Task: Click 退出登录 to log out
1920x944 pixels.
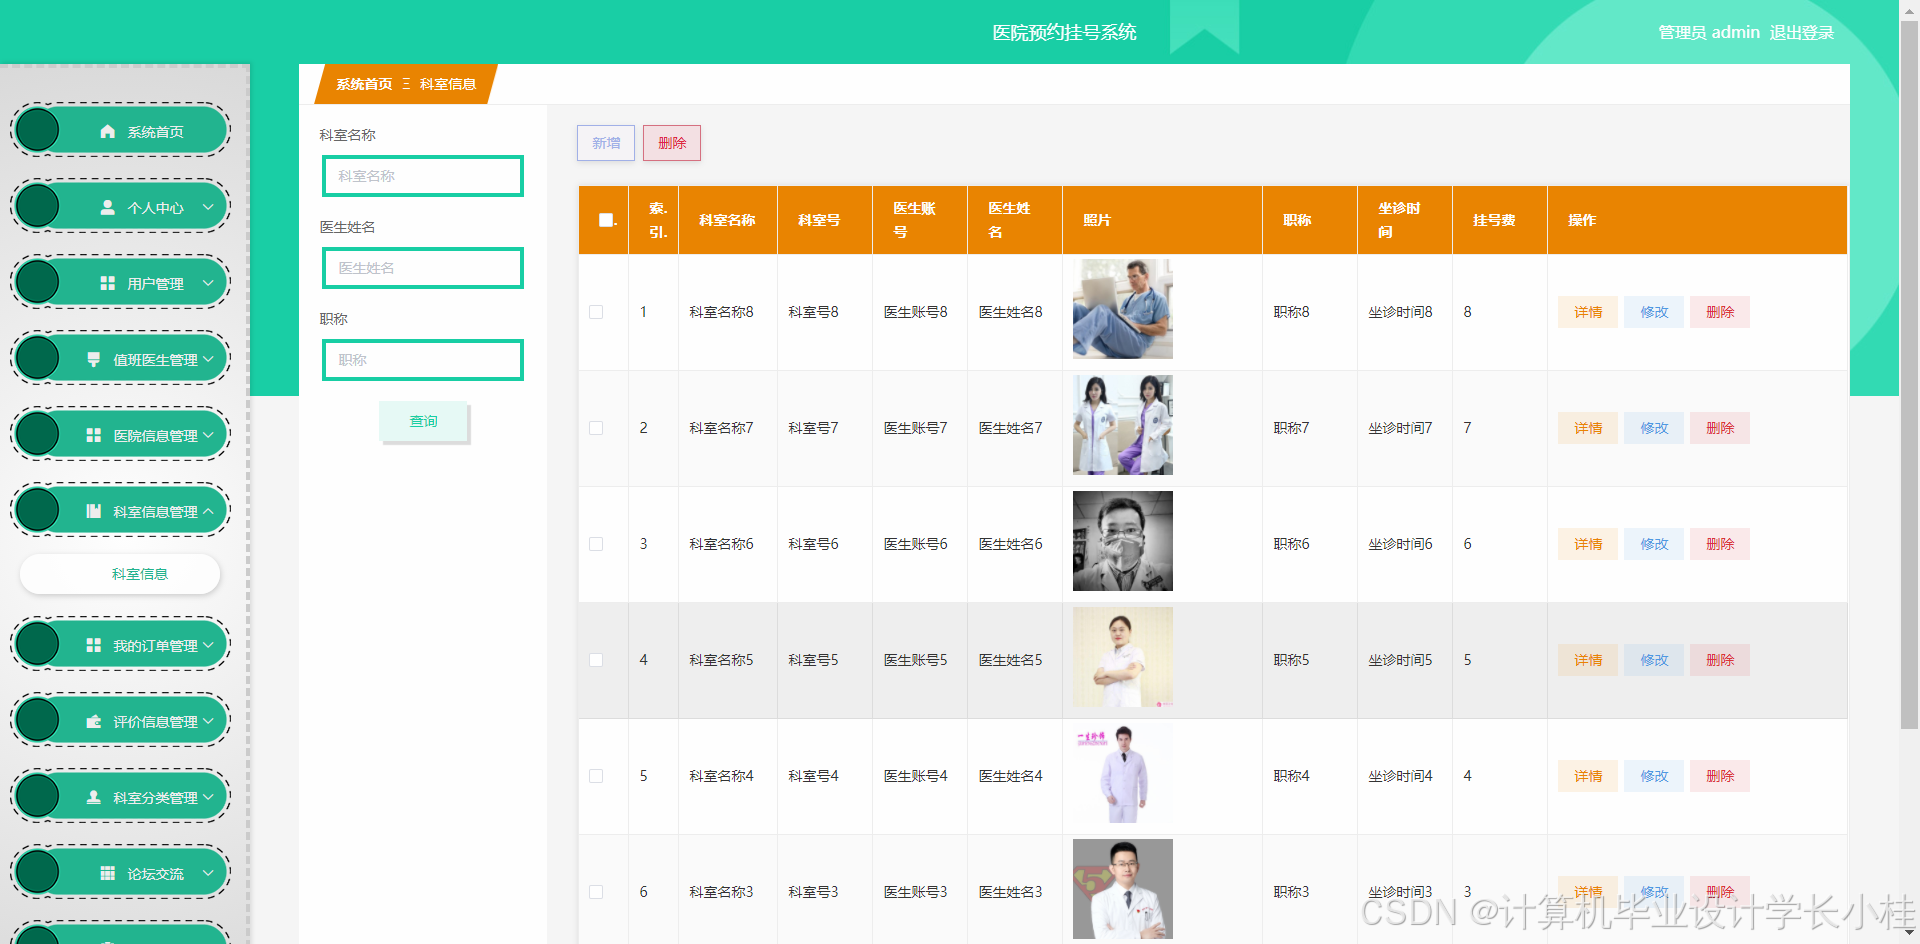Action: coord(1802,32)
